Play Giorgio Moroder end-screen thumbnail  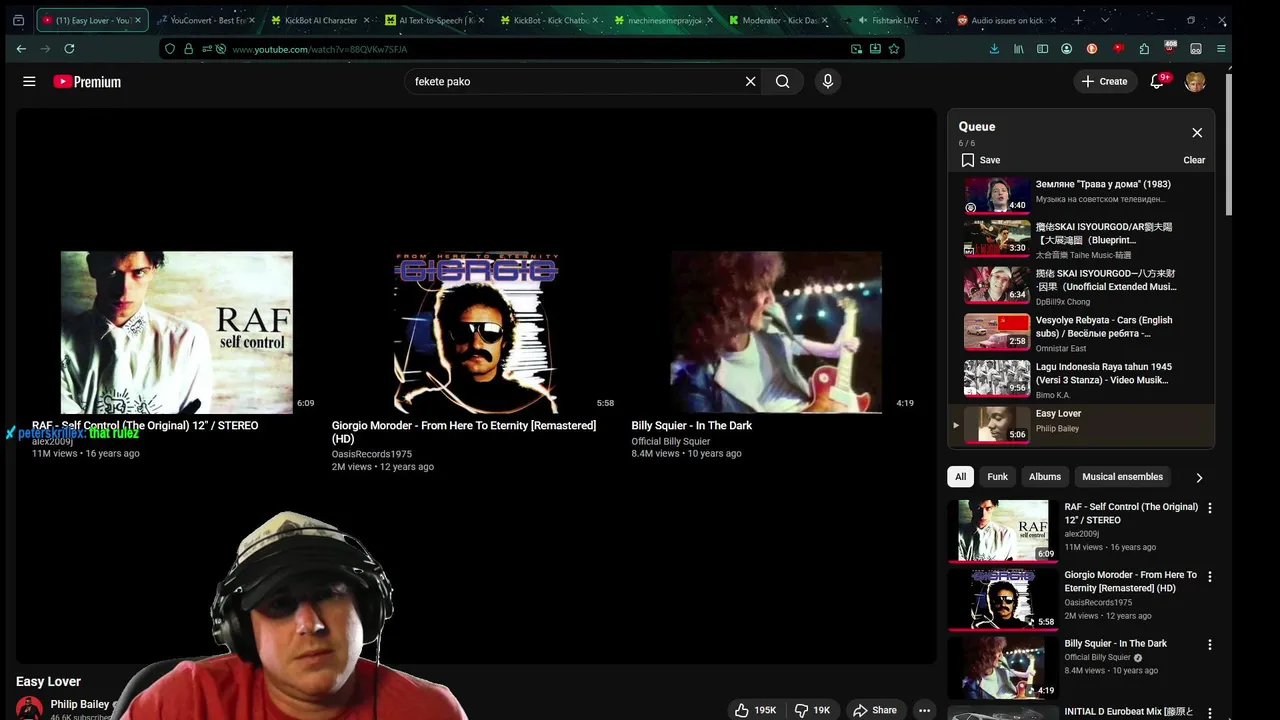(x=476, y=332)
